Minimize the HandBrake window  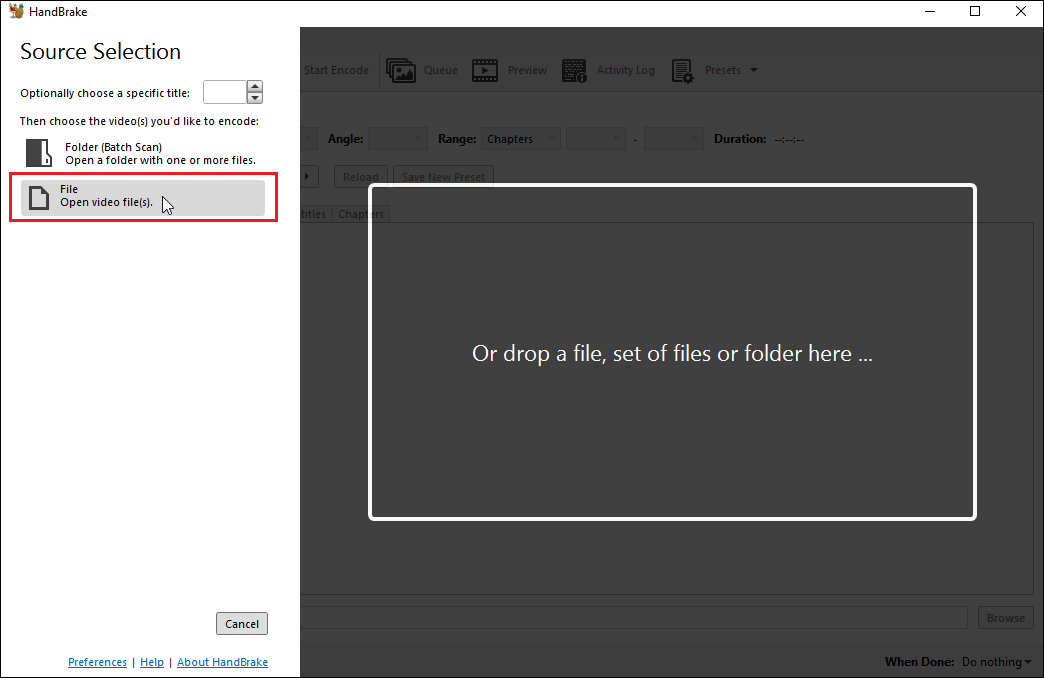930,11
